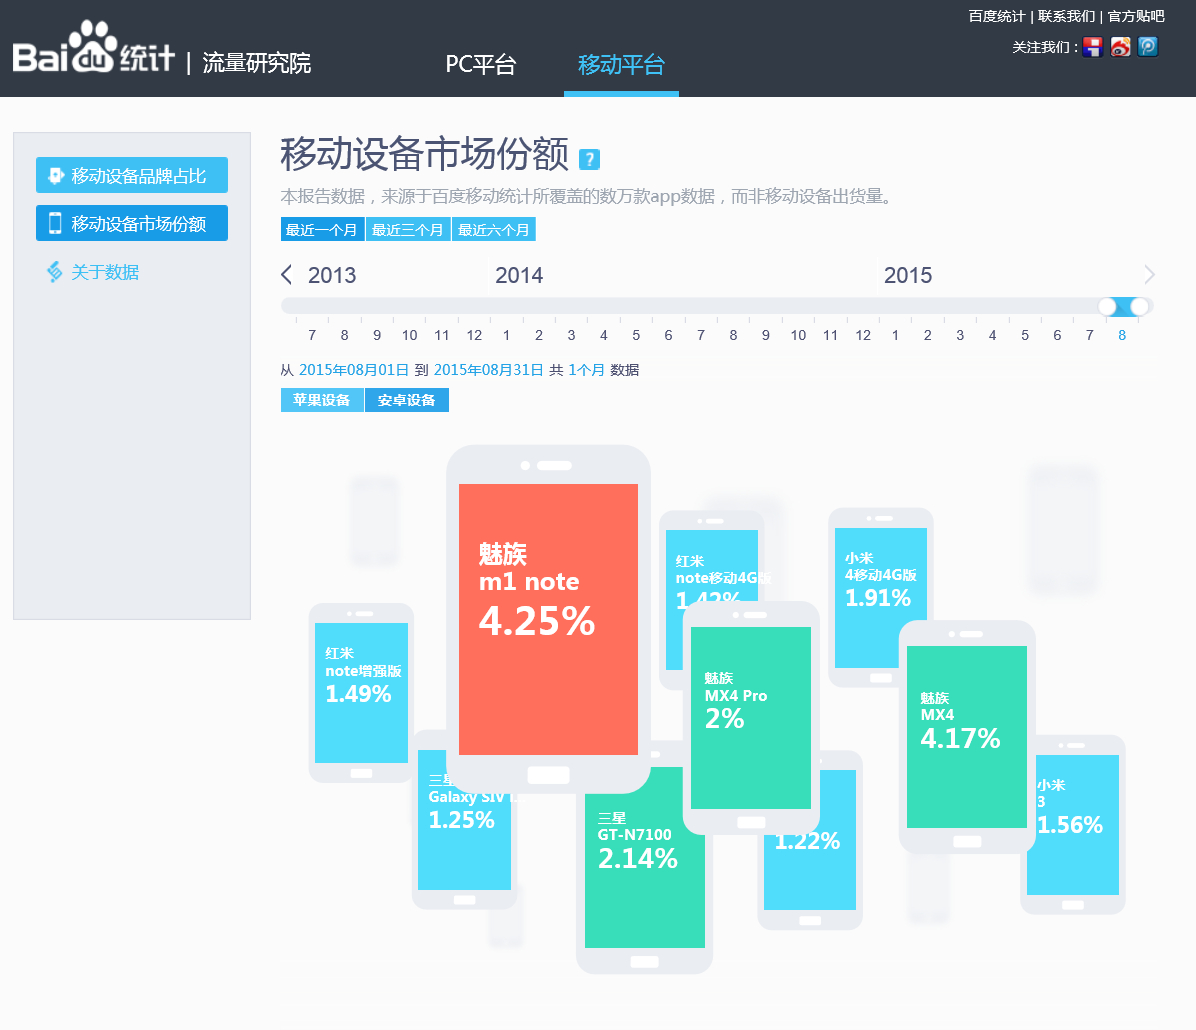1196x1030 pixels.
Task: Click the 小米 3 1.56% phone
Action: [x=1075, y=824]
